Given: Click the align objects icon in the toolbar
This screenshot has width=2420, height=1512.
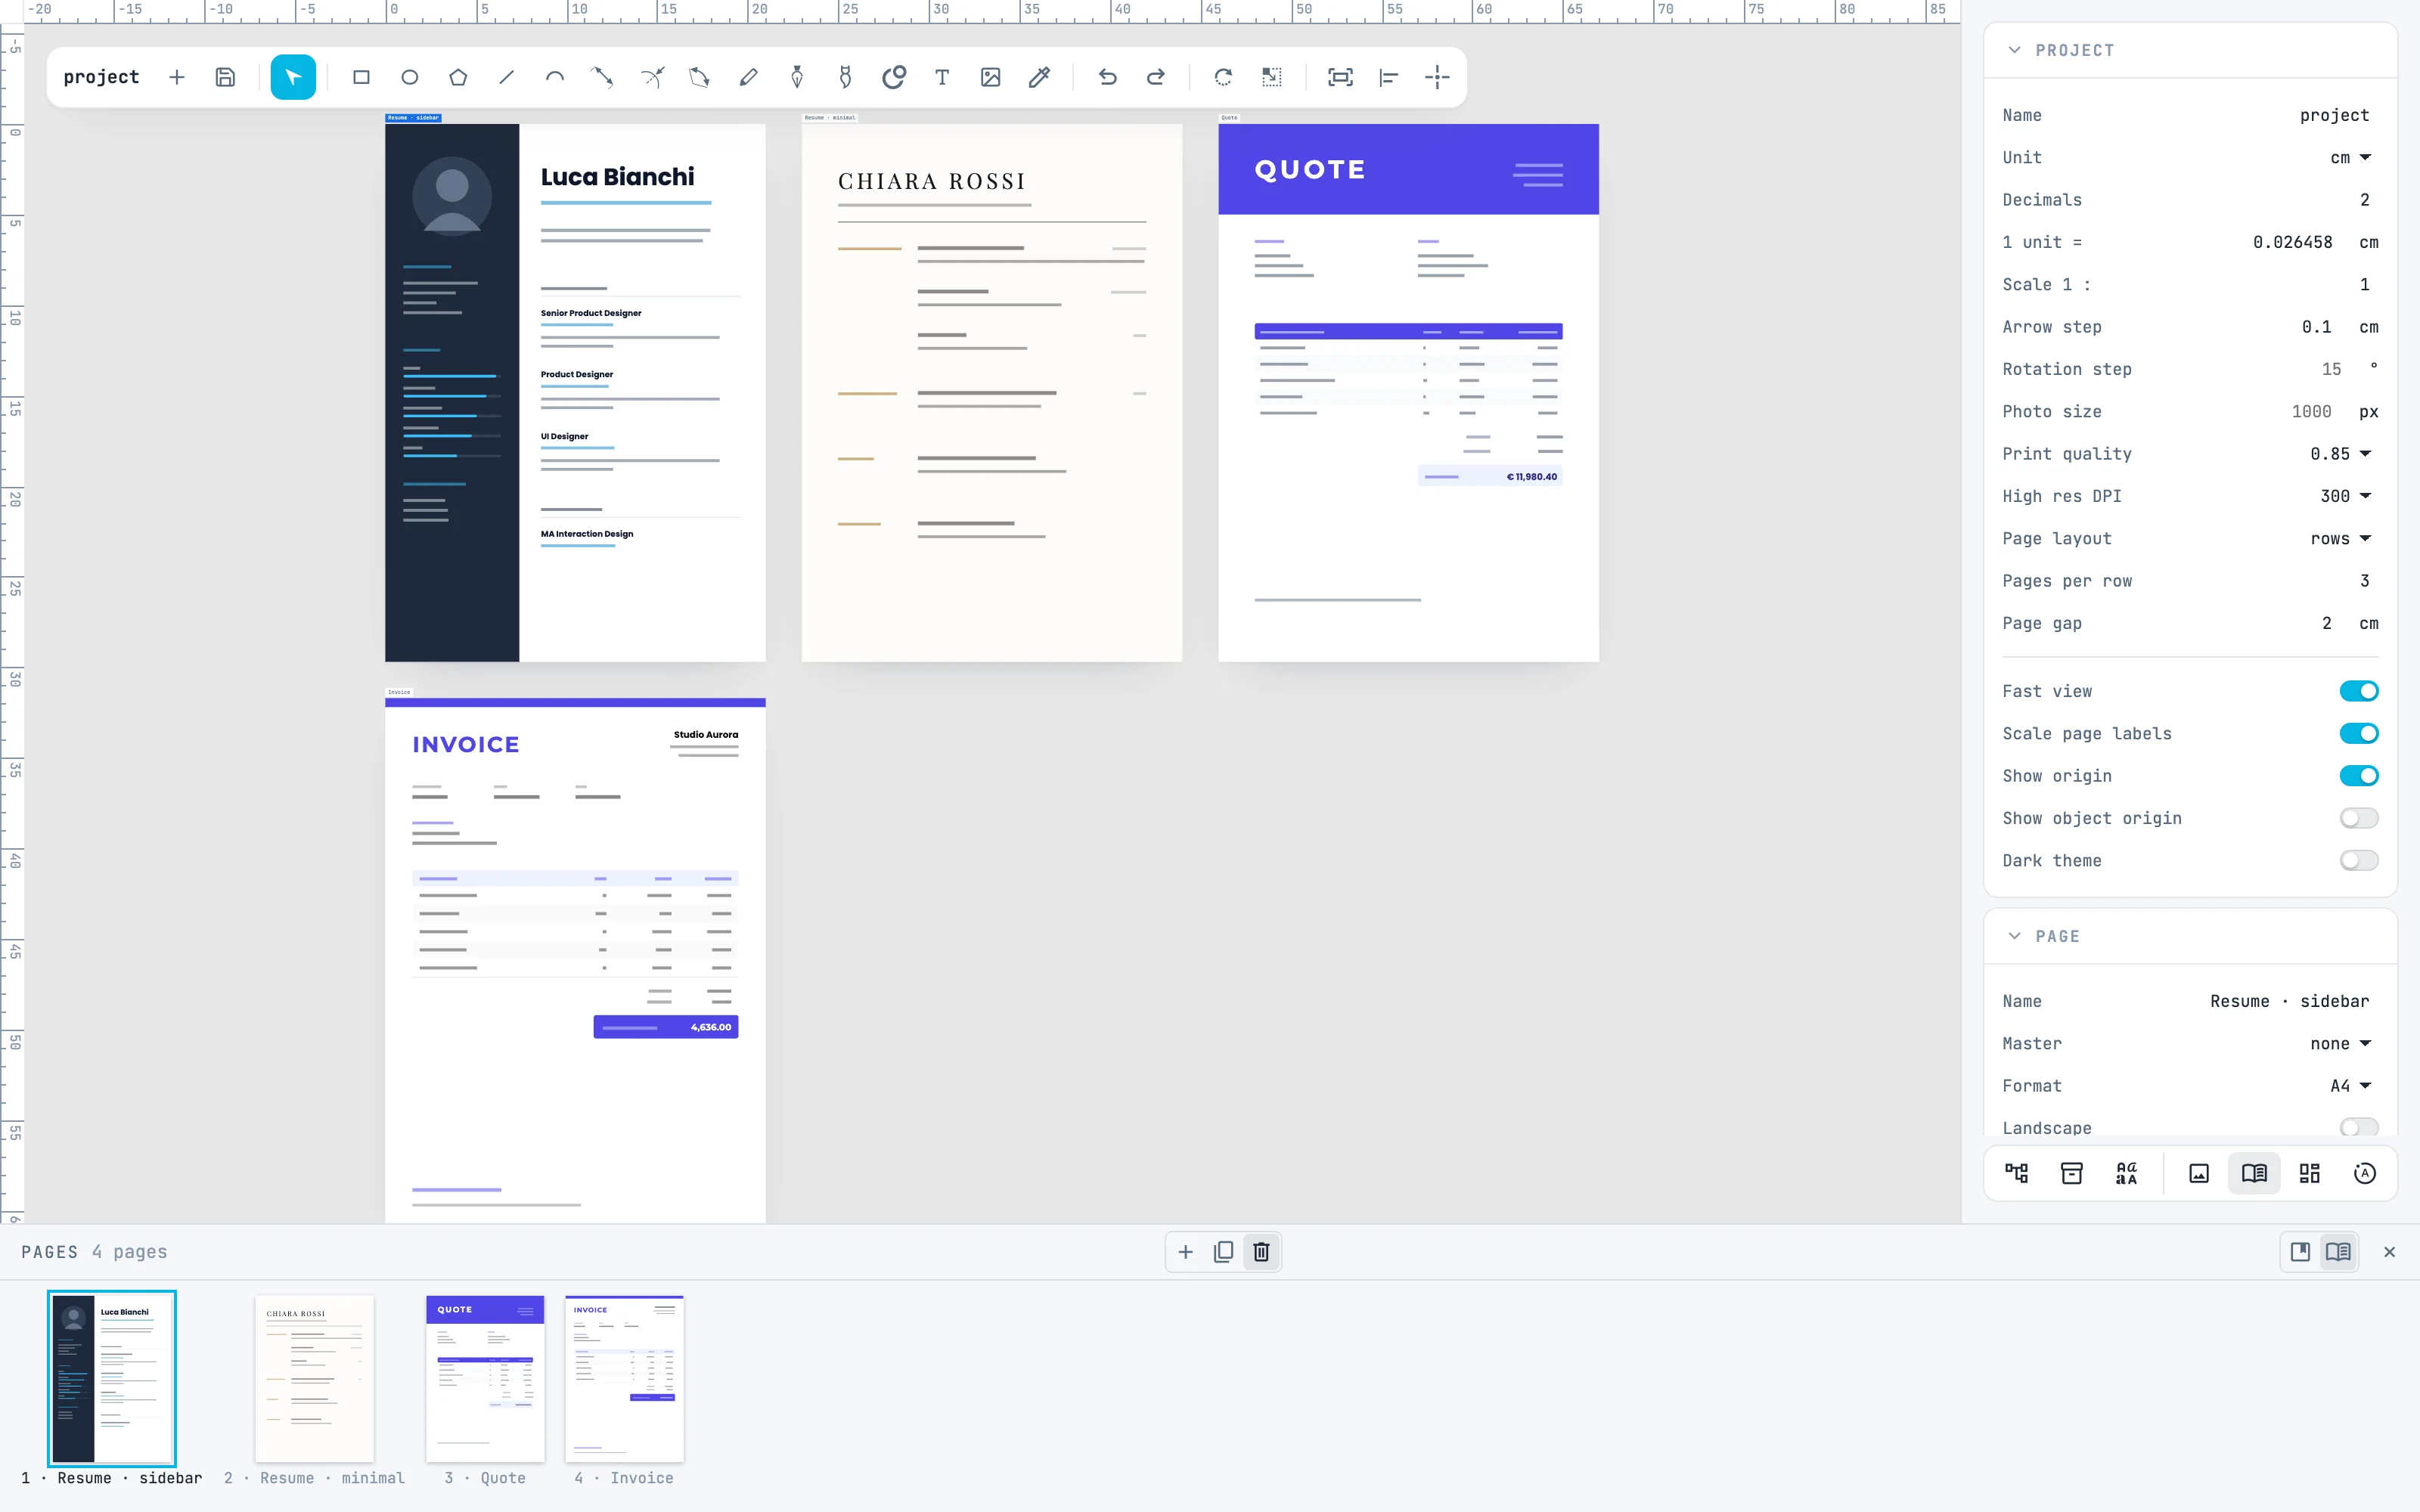Looking at the screenshot, I should click(1389, 77).
